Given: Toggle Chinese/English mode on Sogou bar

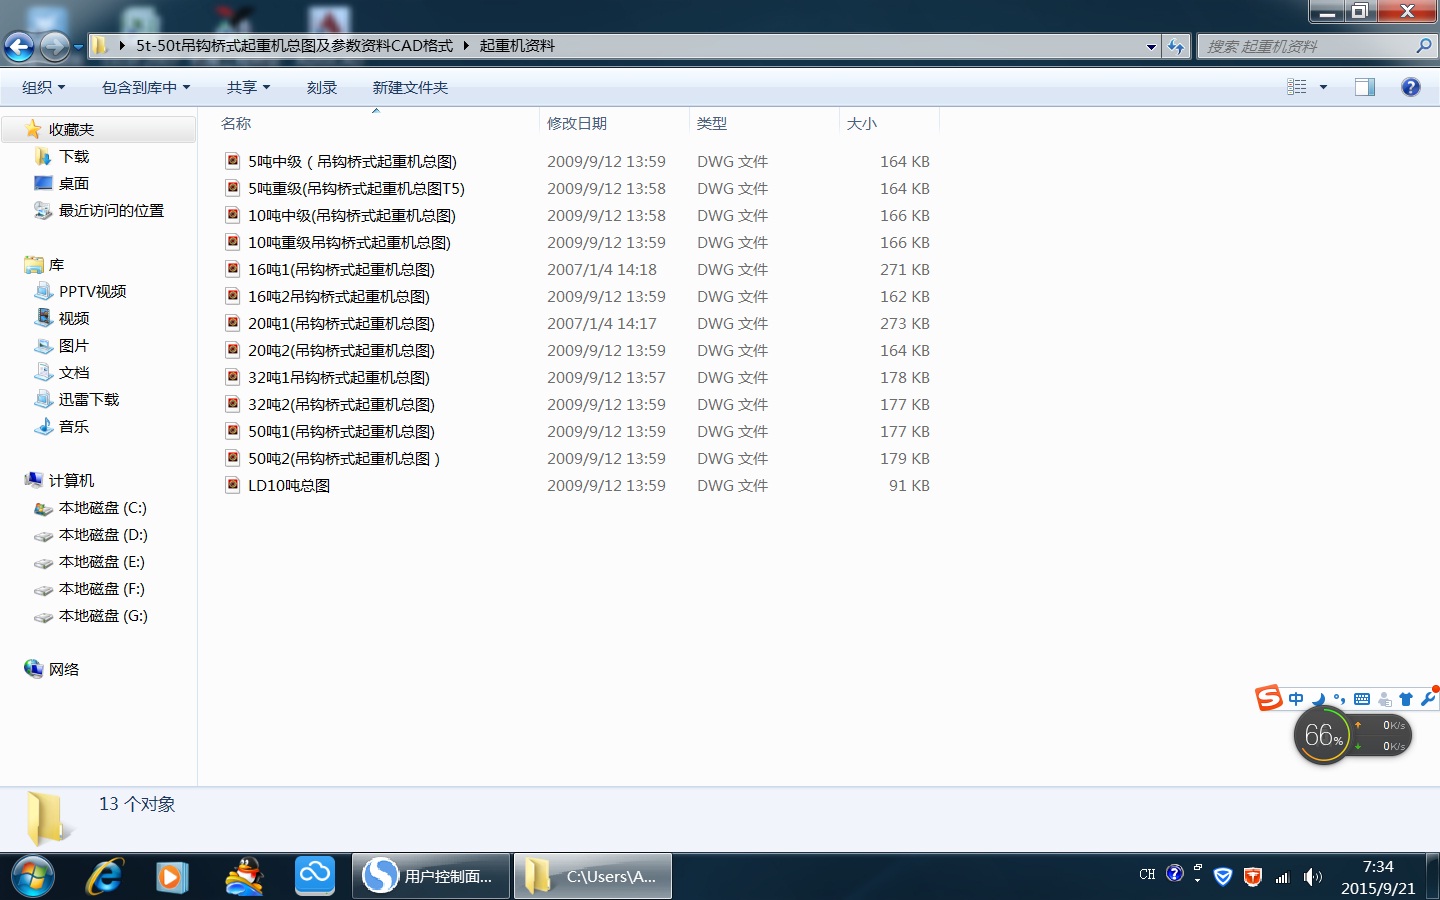Looking at the screenshot, I should [1296, 699].
